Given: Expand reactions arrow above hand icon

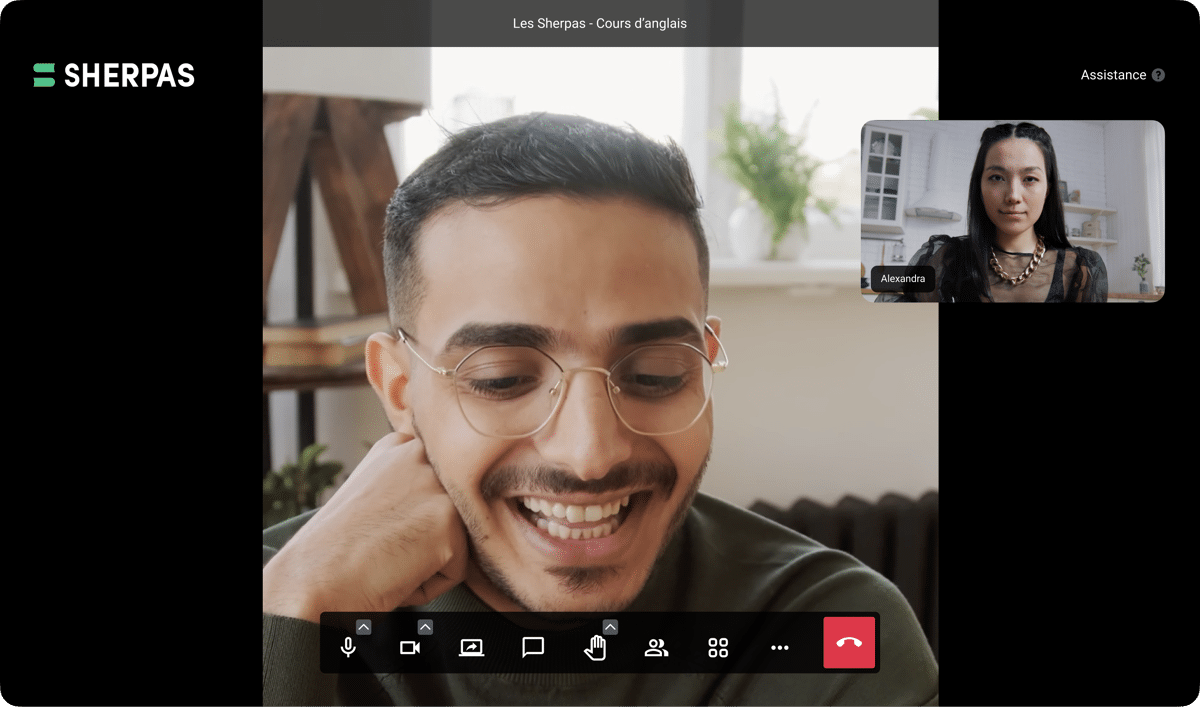Looking at the screenshot, I should point(610,627).
